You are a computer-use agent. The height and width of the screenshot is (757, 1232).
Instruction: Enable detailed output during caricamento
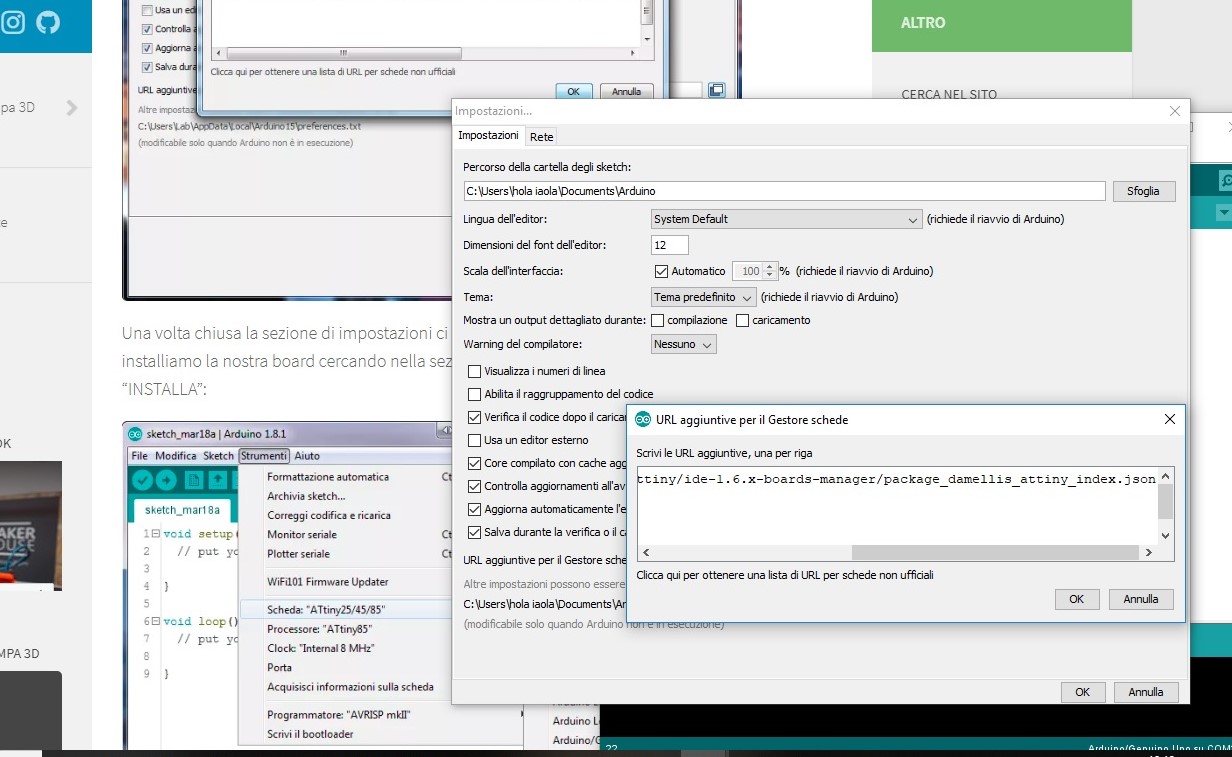click(743, 320)
